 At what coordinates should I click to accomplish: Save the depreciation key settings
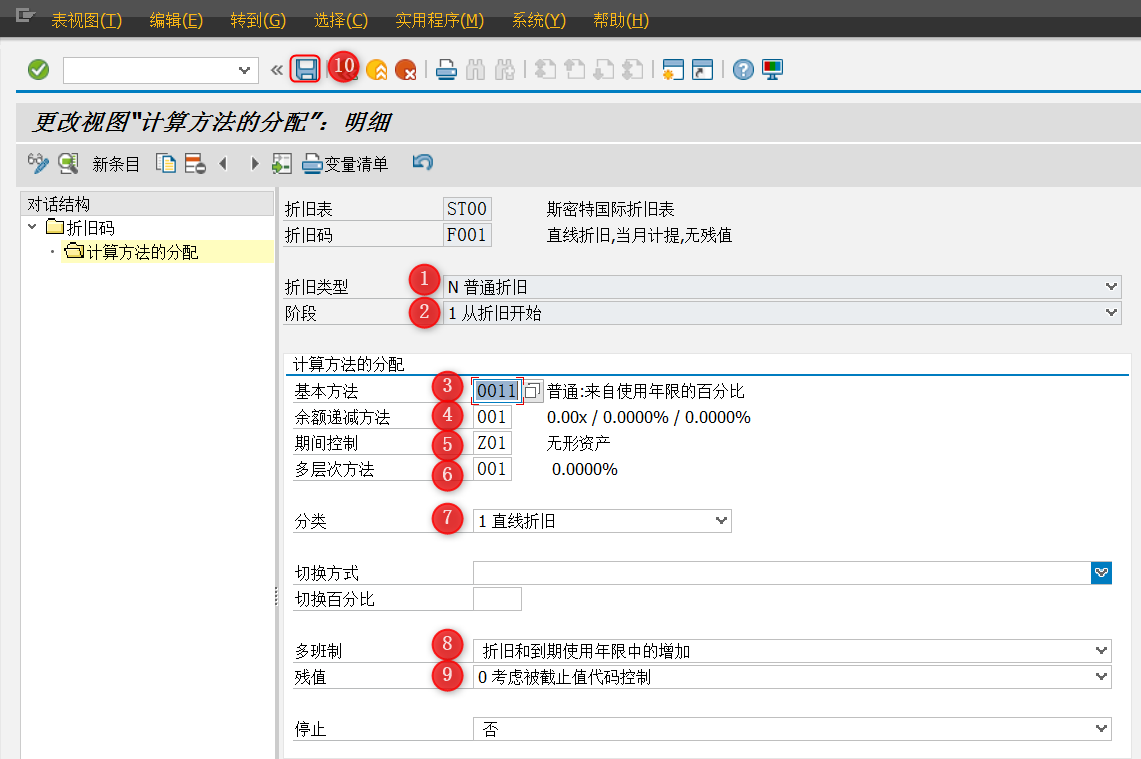tap(306, 68)
